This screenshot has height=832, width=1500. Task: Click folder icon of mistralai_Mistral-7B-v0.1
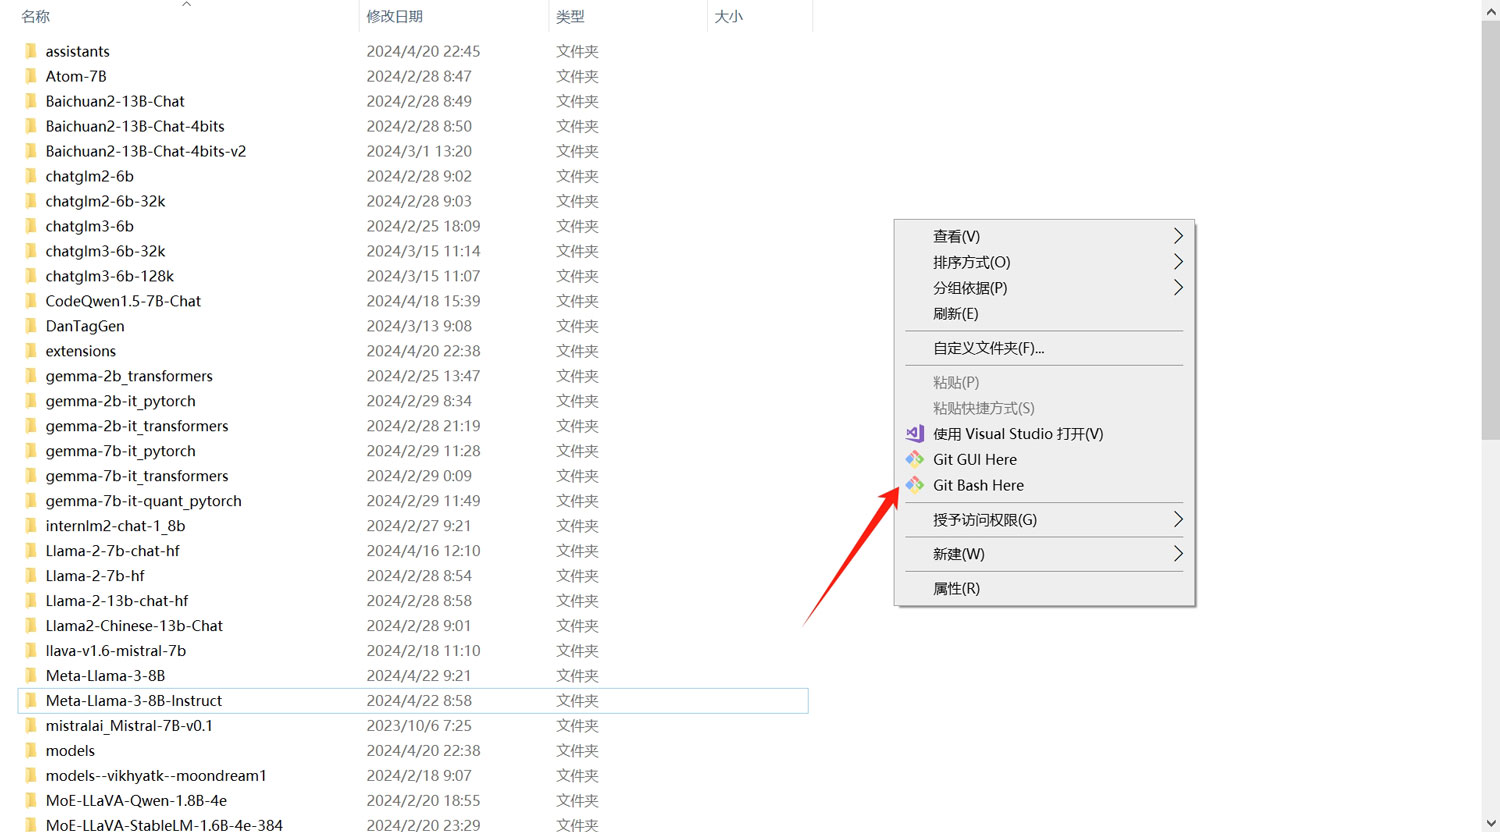(x=31, y=726)
